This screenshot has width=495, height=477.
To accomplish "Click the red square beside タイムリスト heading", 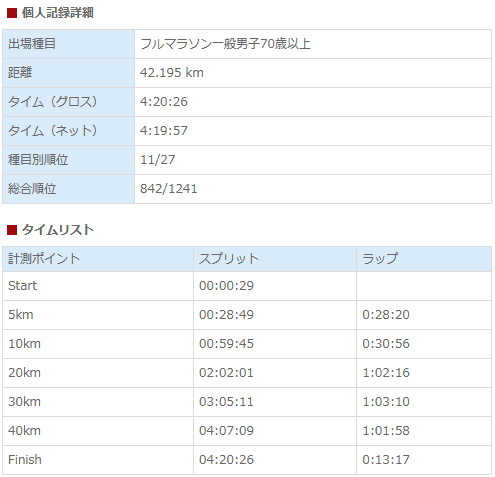I will 12,230.
